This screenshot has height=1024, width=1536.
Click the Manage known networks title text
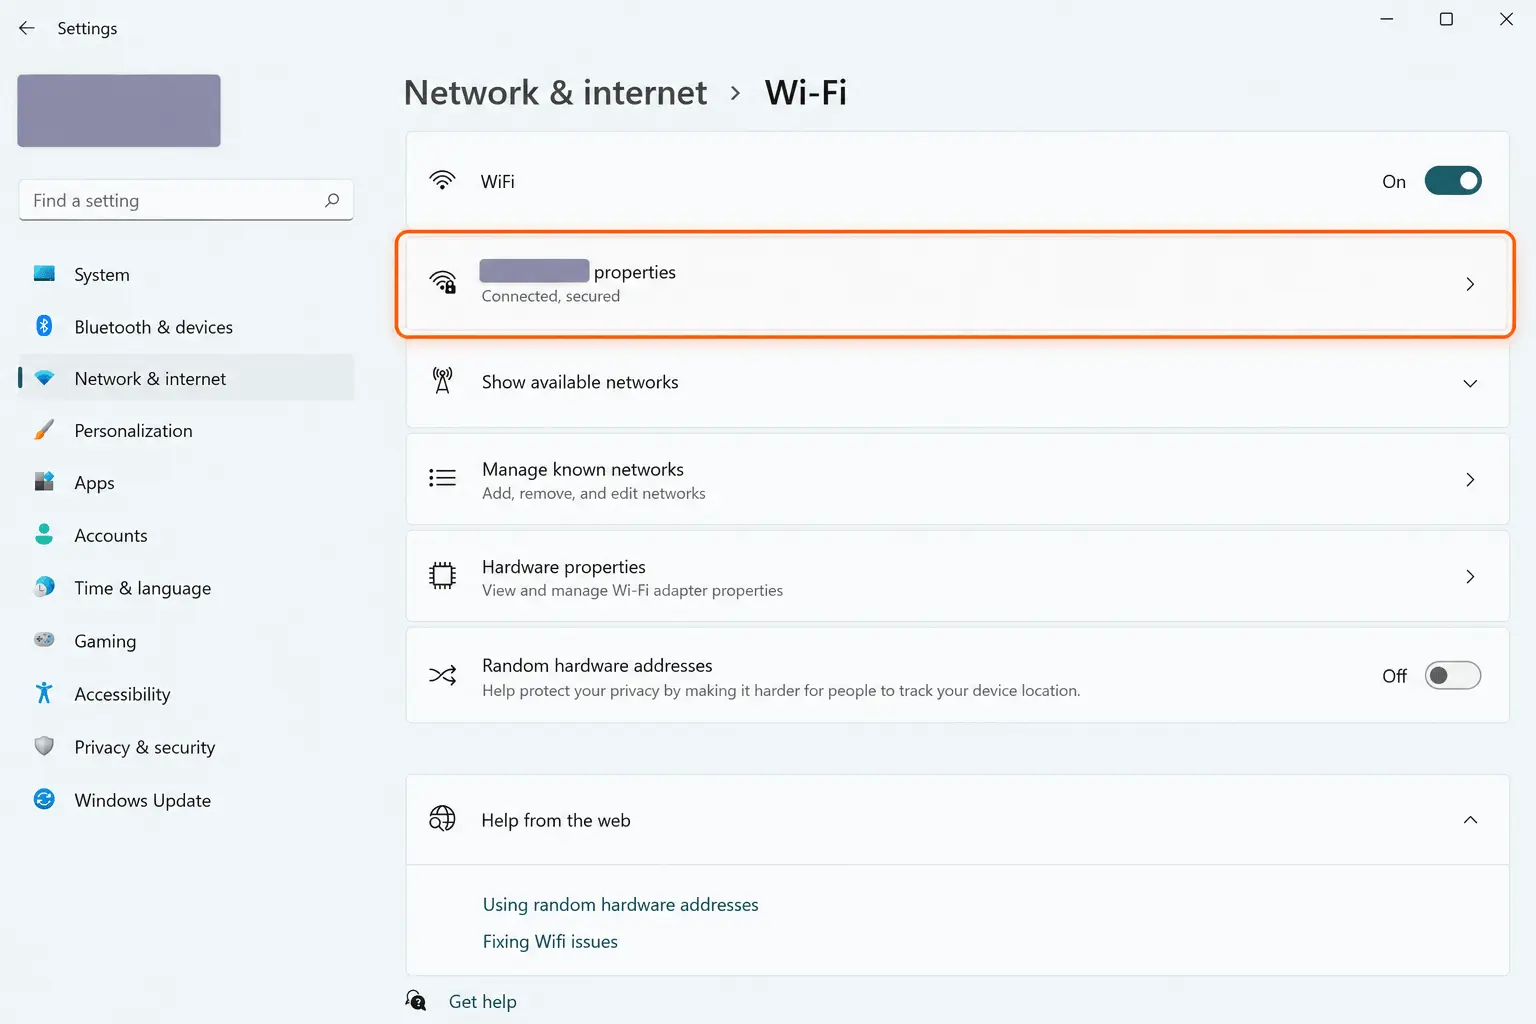click(x=583, y=469)
